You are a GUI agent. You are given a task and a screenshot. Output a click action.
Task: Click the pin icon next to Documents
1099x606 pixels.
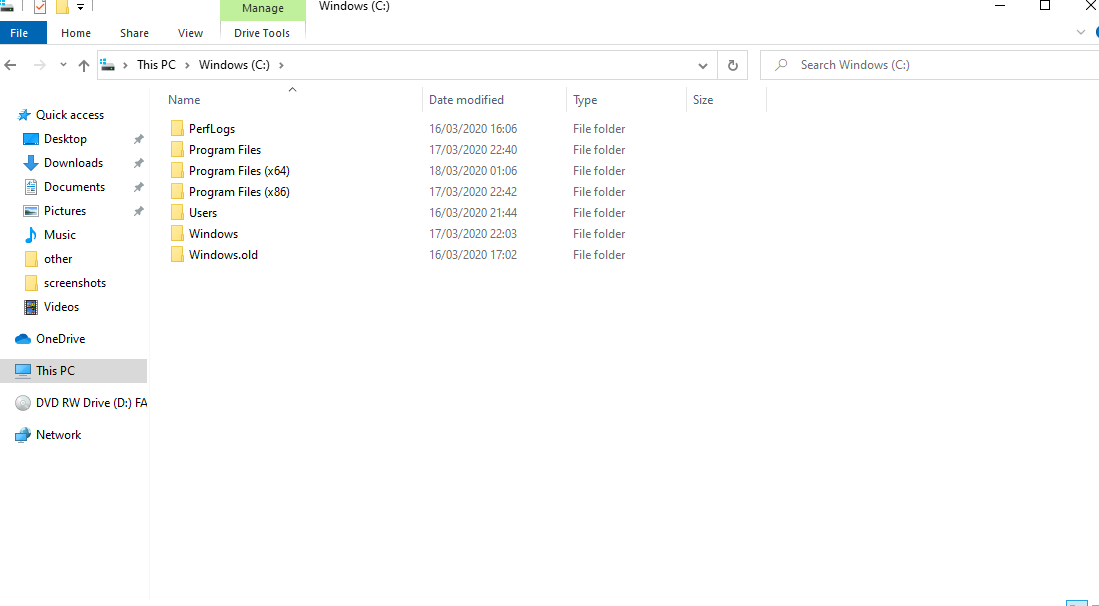(139, 187)
